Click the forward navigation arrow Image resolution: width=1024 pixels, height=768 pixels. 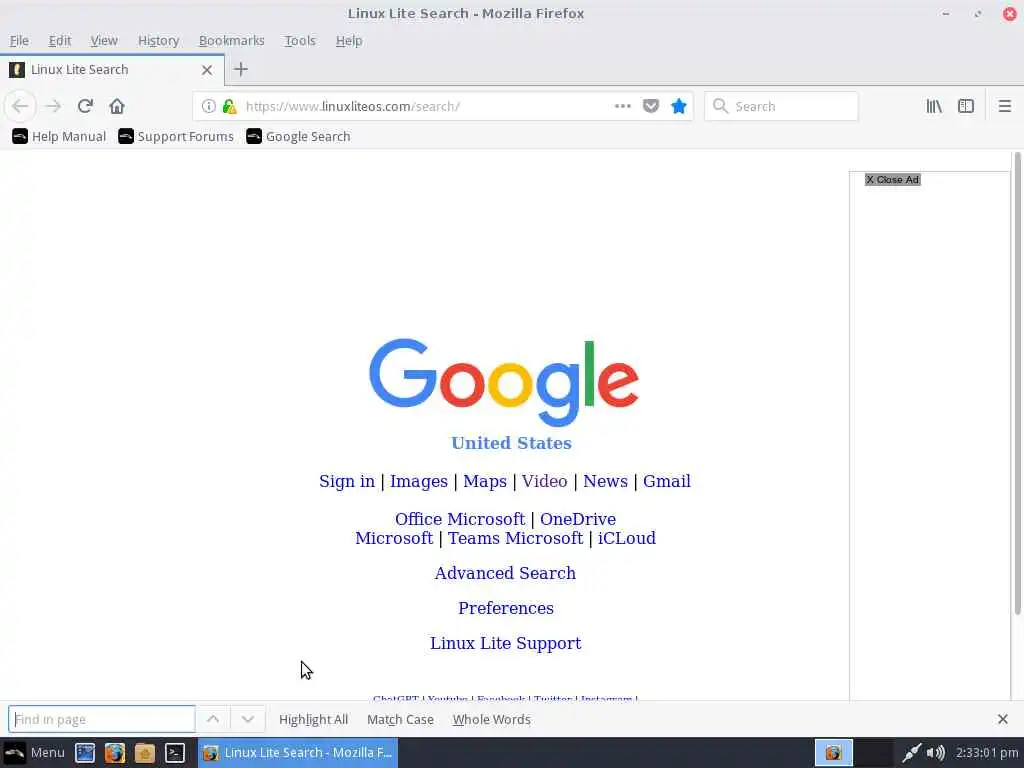click(53, 106)
